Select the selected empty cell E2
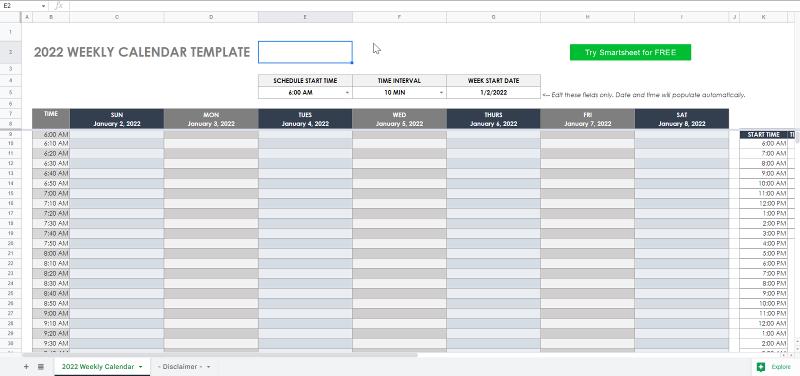Image resolution: width=800 pixels, height=376 pixels. 305,52
